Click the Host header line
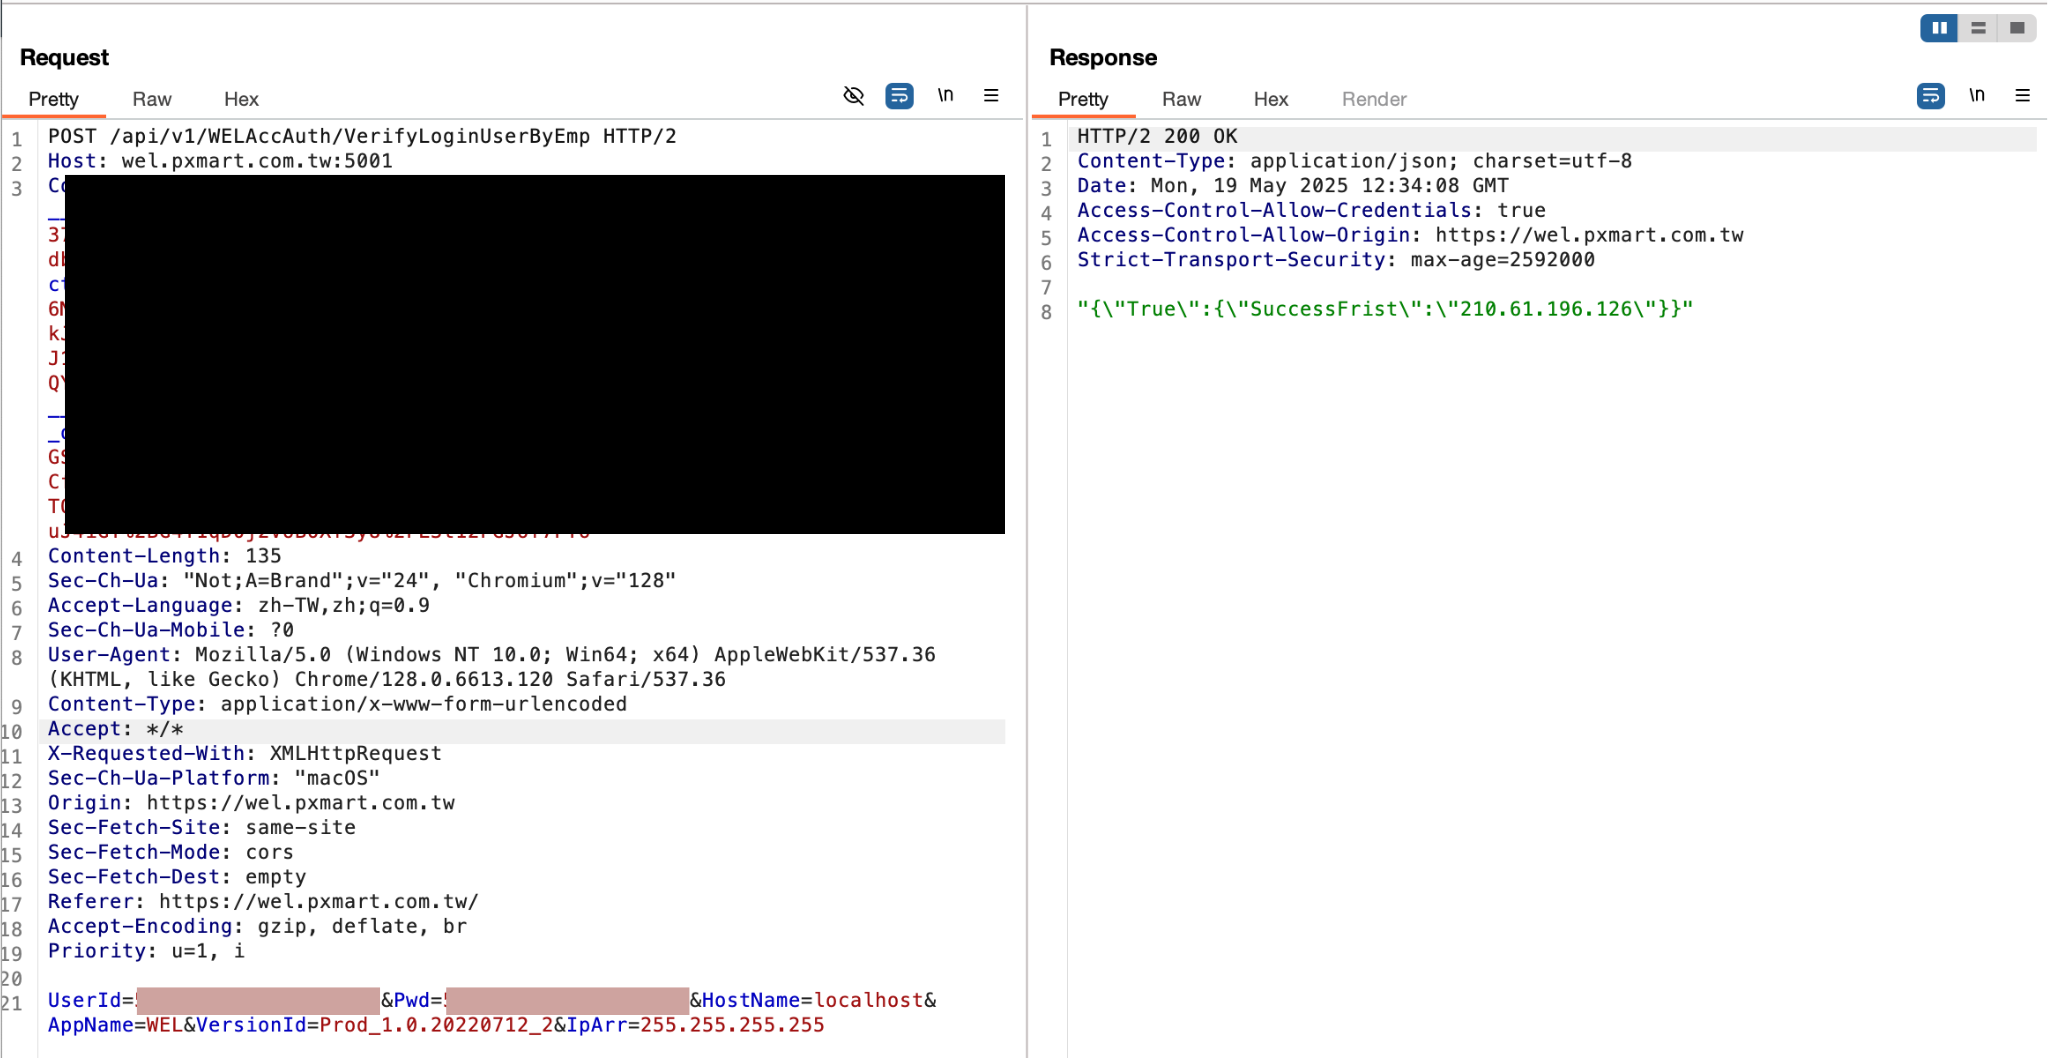 point(220,161)
